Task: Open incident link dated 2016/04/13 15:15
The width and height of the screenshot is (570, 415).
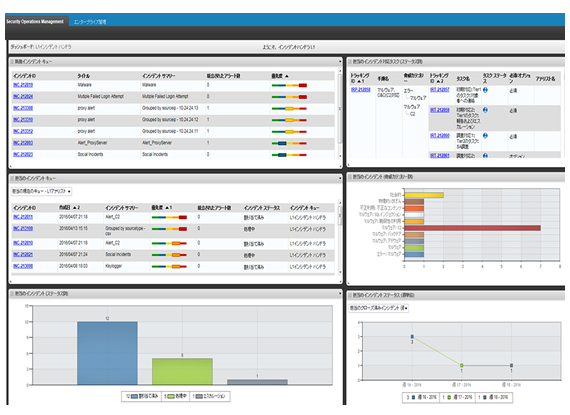Action: click(23, 229)
